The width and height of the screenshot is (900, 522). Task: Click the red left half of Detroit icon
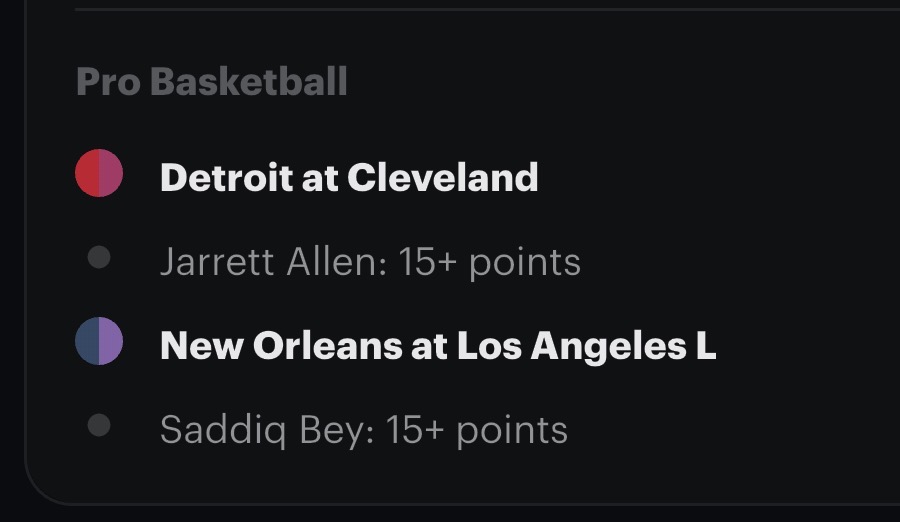pyautogui.click(x=88, y=174)
